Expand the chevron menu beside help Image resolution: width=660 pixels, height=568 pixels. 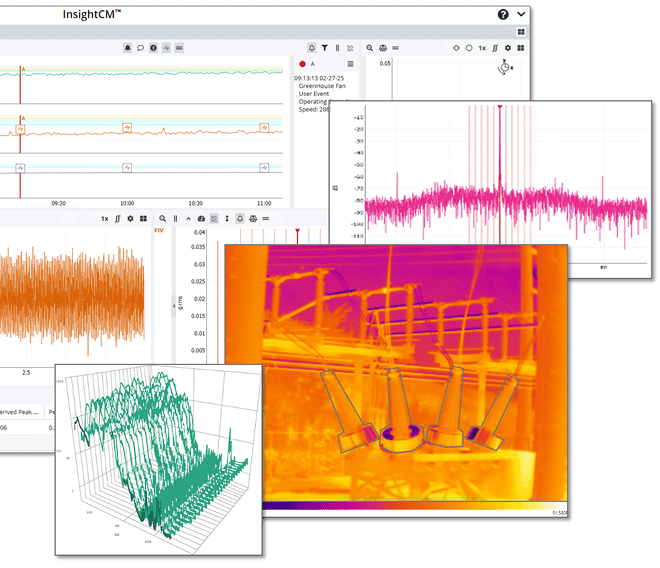(x=521, y=14)
